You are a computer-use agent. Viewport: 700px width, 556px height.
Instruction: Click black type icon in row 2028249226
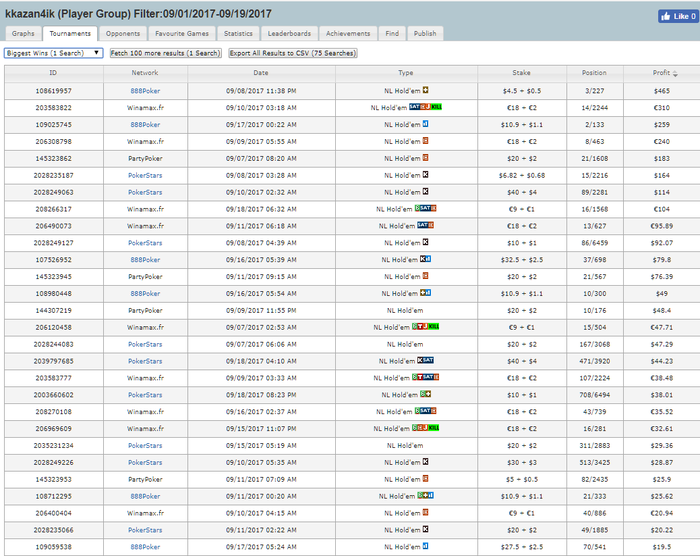click(x=425, y=462)
